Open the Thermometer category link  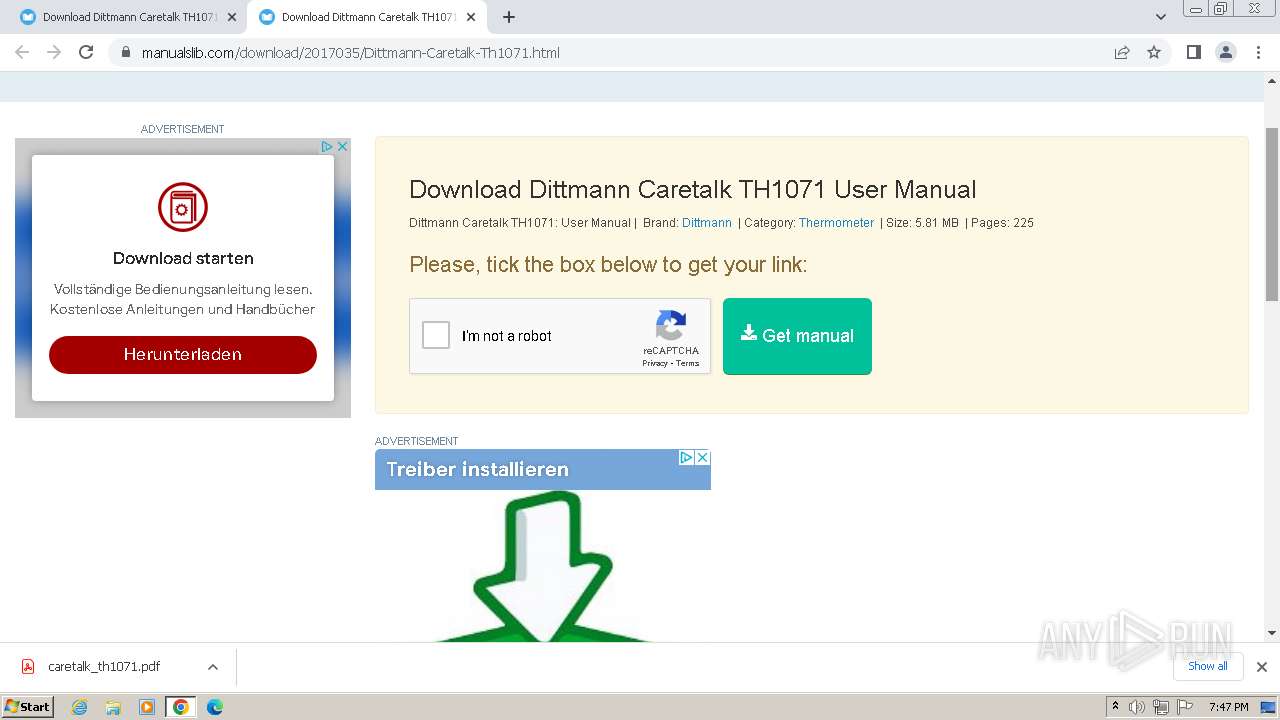[x=836, y=223]
